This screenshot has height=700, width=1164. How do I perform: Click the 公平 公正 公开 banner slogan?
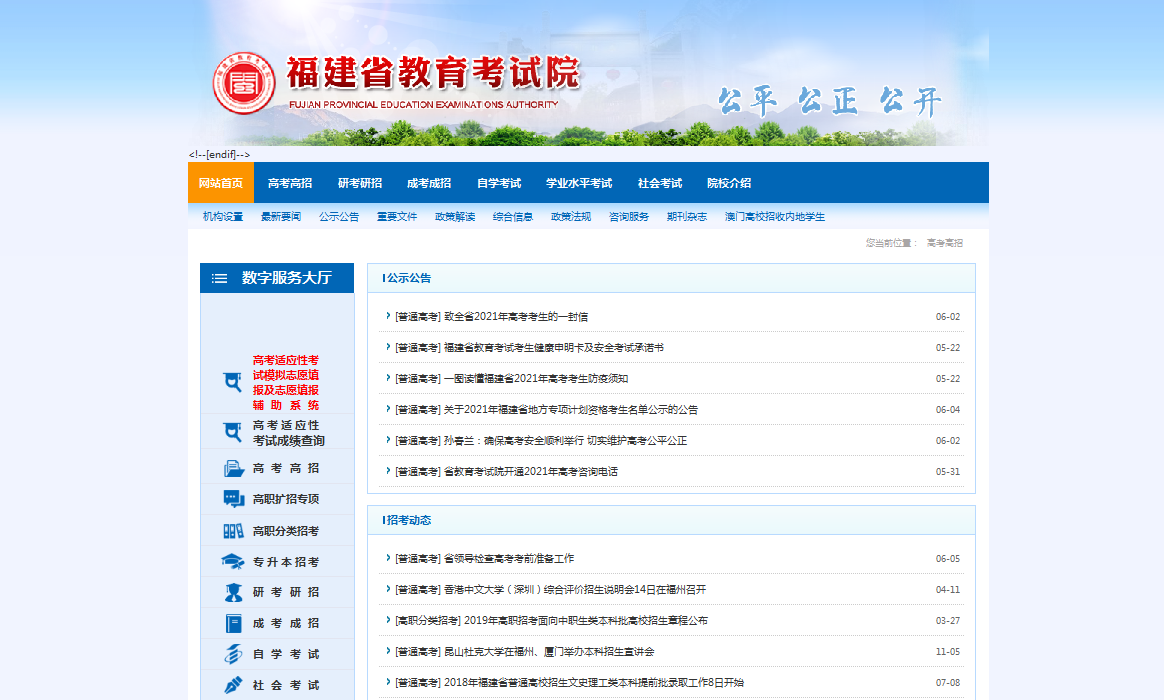point(830,101)
